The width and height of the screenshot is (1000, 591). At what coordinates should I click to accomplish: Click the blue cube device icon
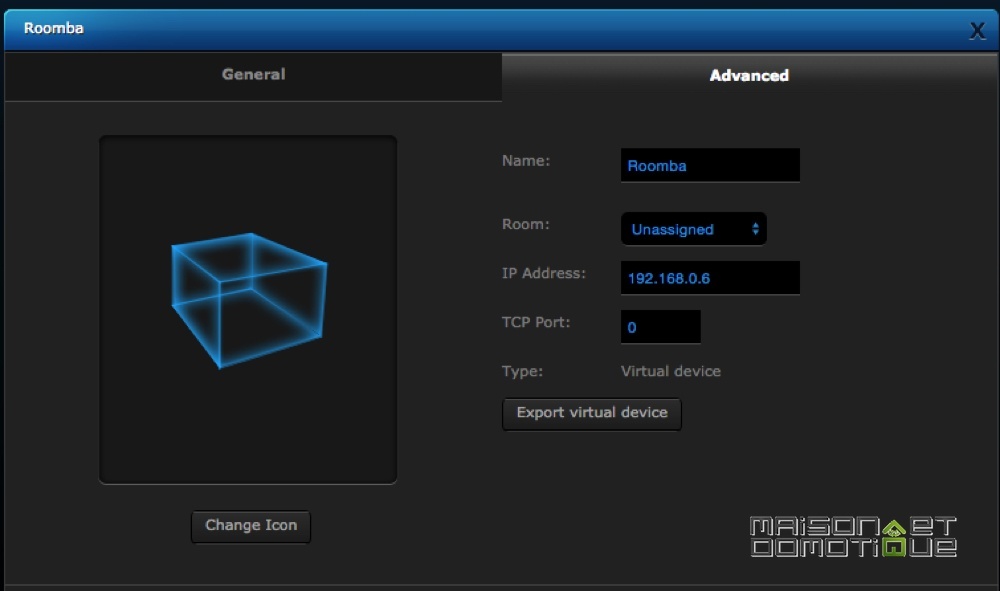tap(249, 300)
